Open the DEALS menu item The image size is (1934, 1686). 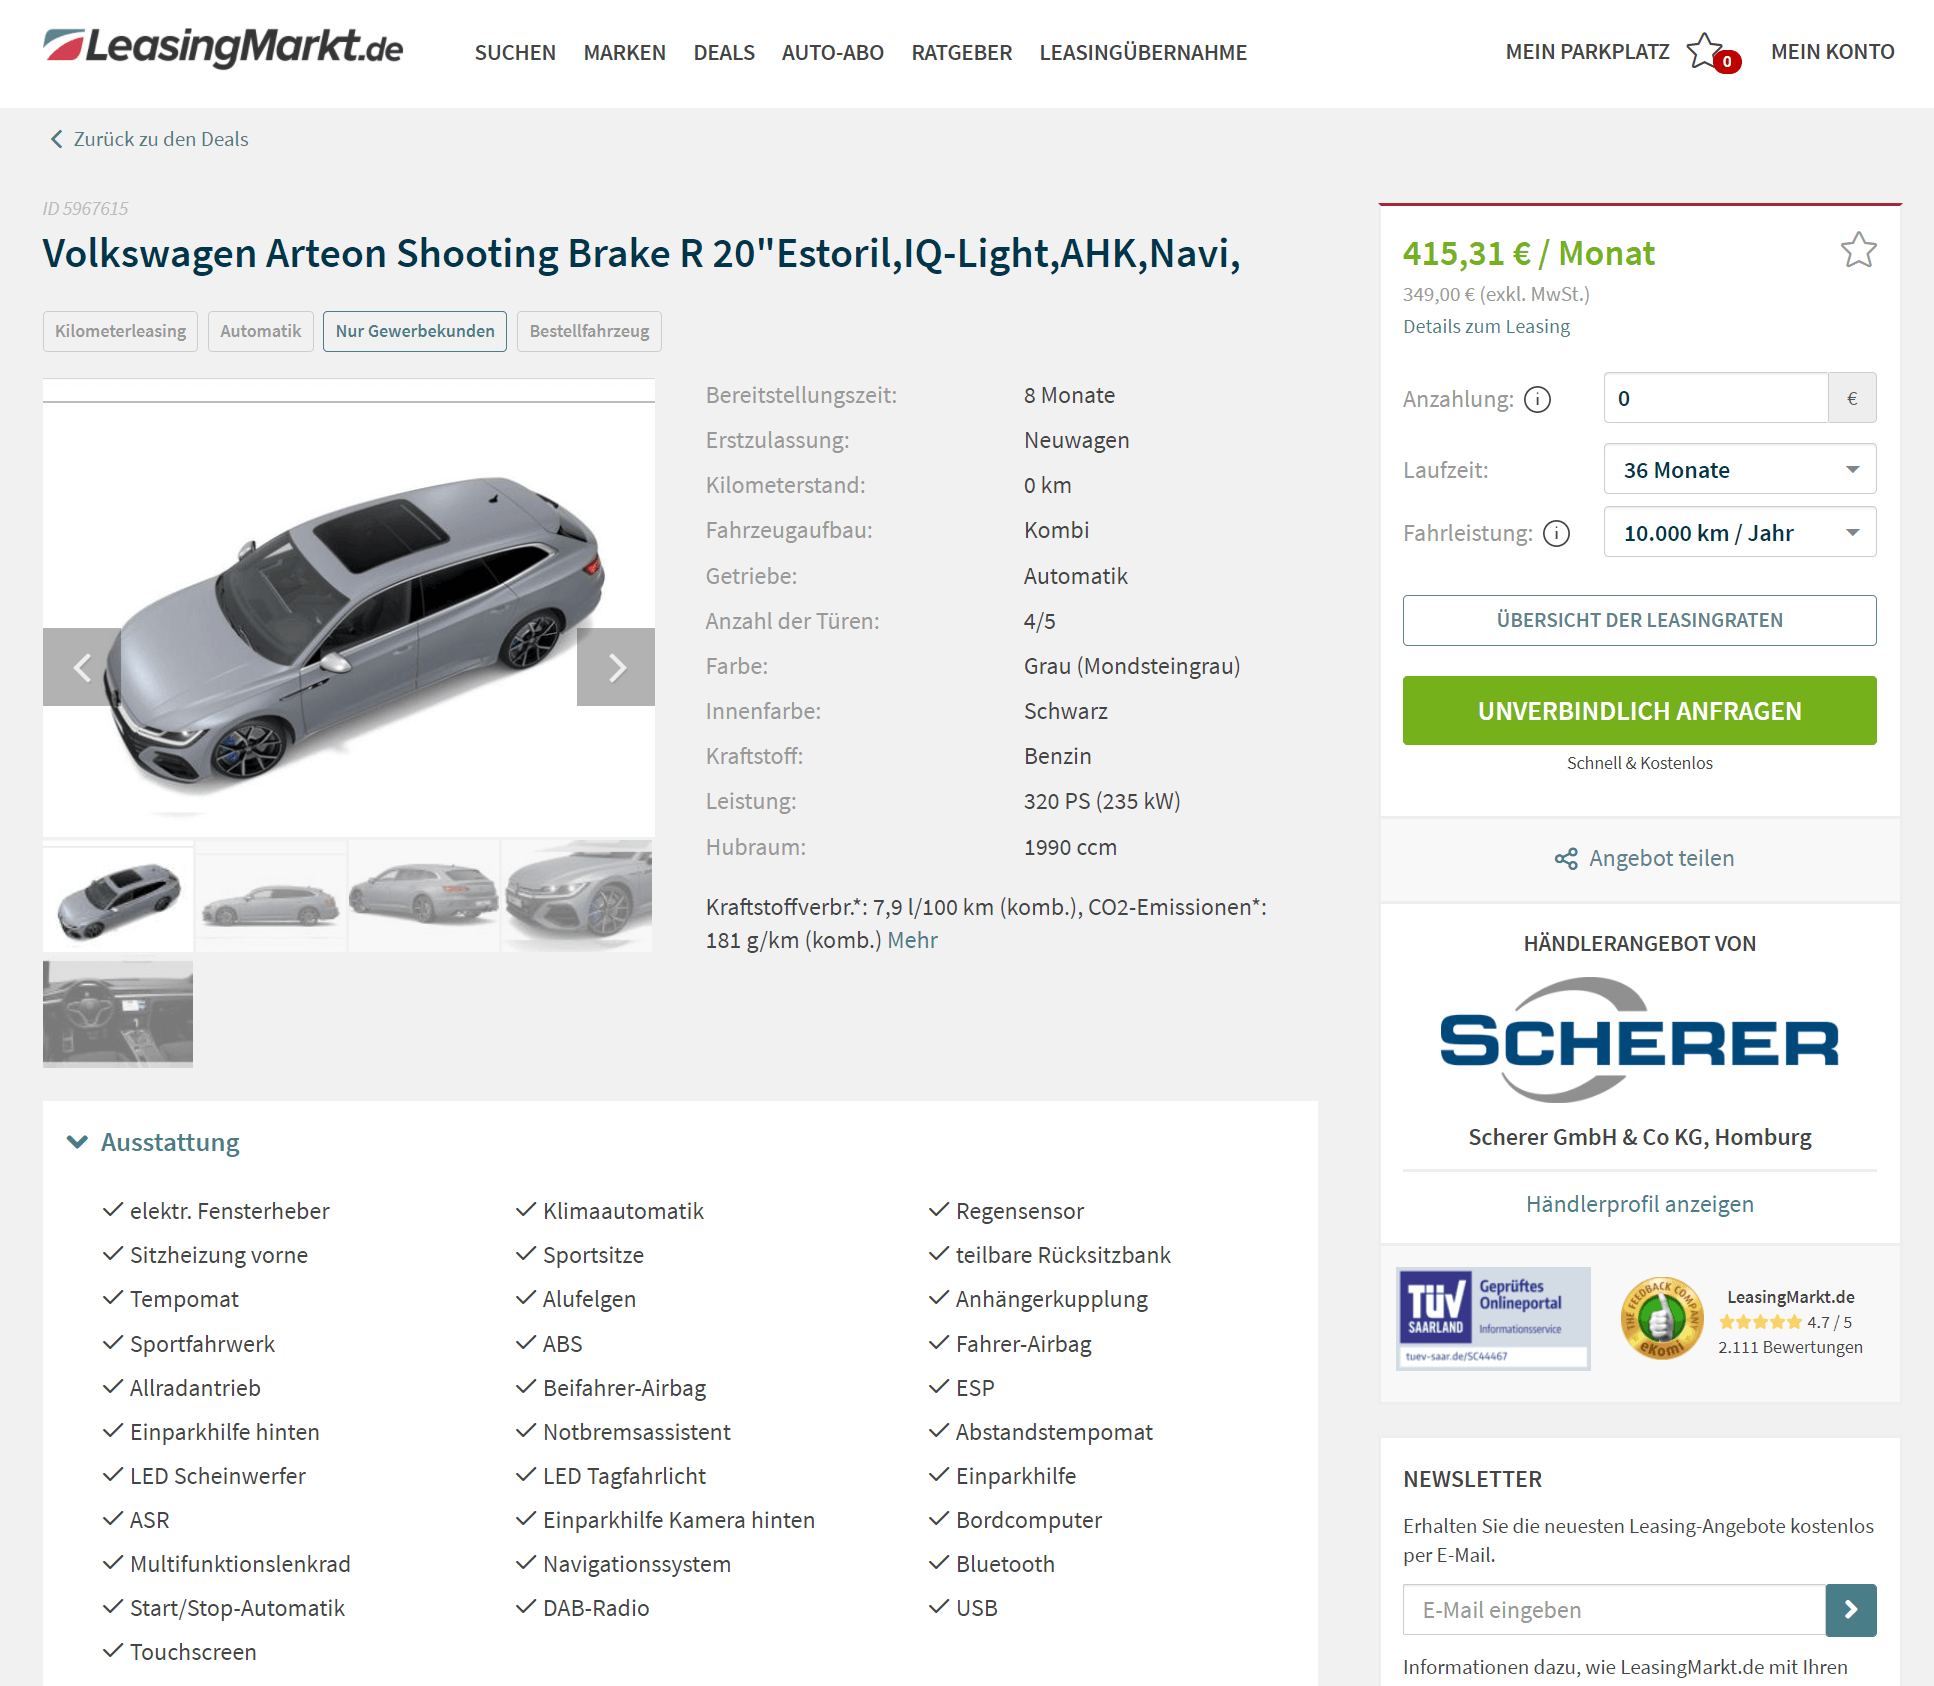724,52
